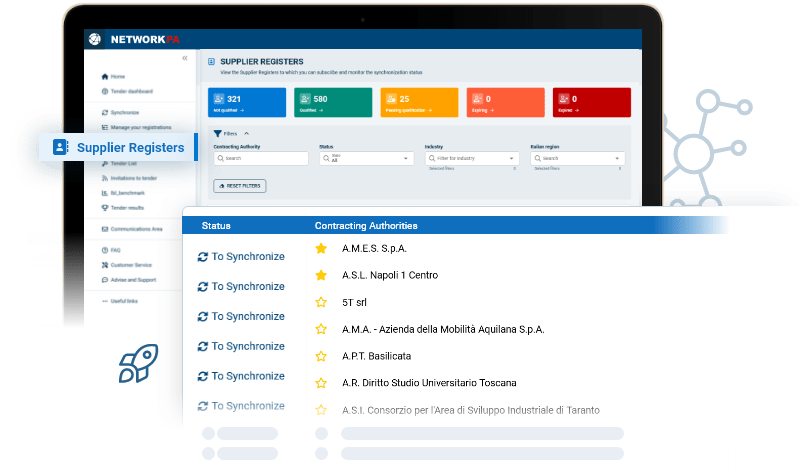The width and height of the screenshot is (802, 474).
Task: Click the Synchronize sidebar icon
Action: (104, 113)
